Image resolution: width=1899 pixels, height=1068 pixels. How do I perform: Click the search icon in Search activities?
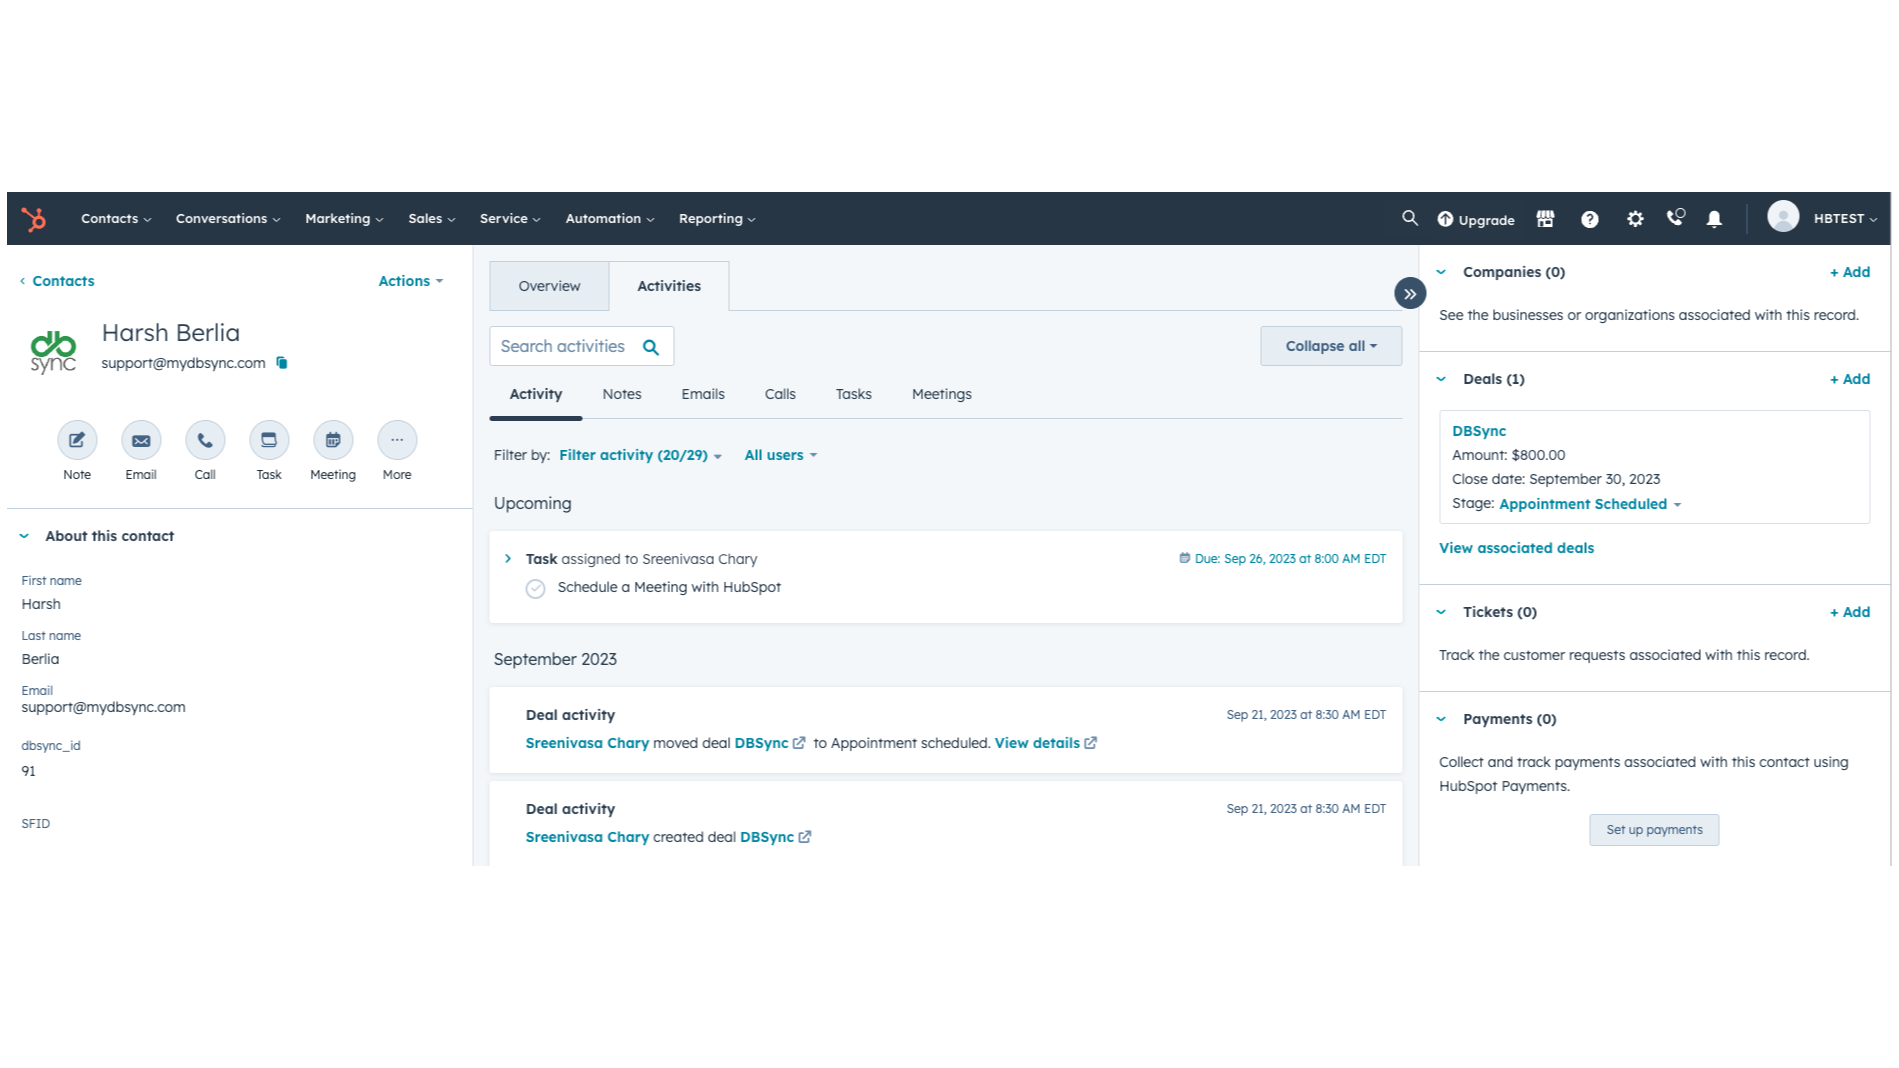tap(651, 347)
